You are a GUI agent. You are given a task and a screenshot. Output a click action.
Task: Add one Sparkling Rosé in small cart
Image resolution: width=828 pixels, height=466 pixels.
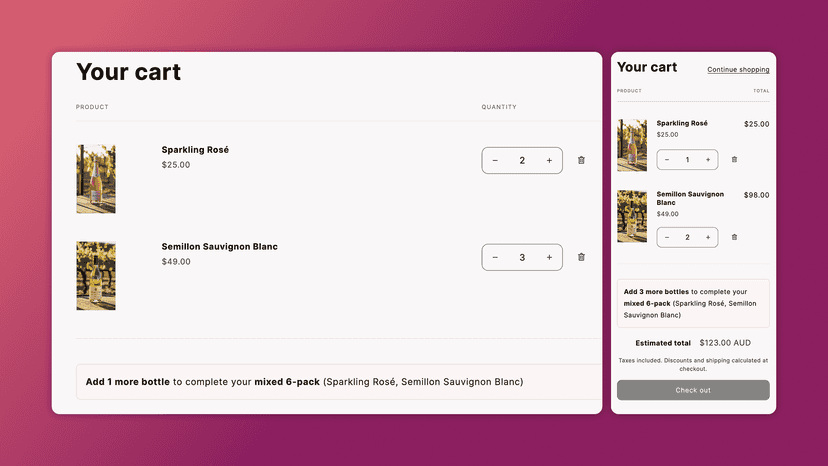coord(708,160)
